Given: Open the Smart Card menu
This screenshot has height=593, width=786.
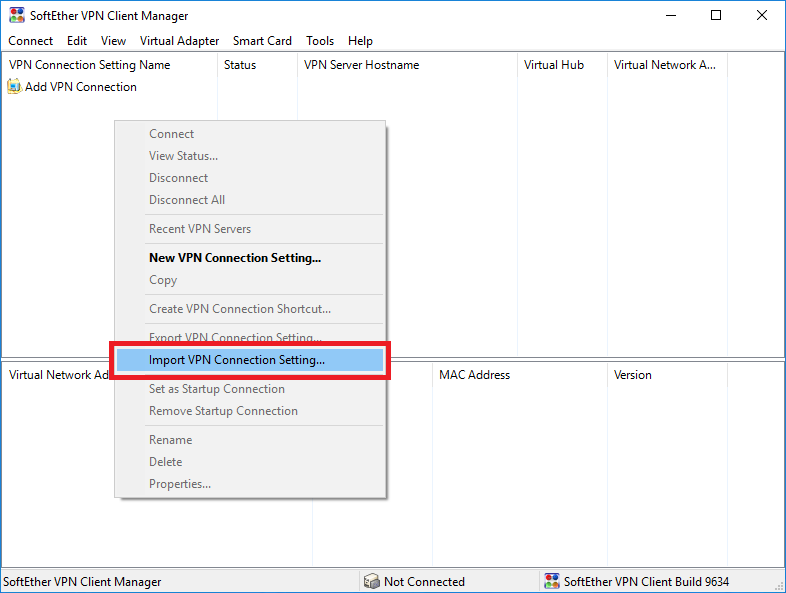Looking at the screenshot, I should point(262,41).
